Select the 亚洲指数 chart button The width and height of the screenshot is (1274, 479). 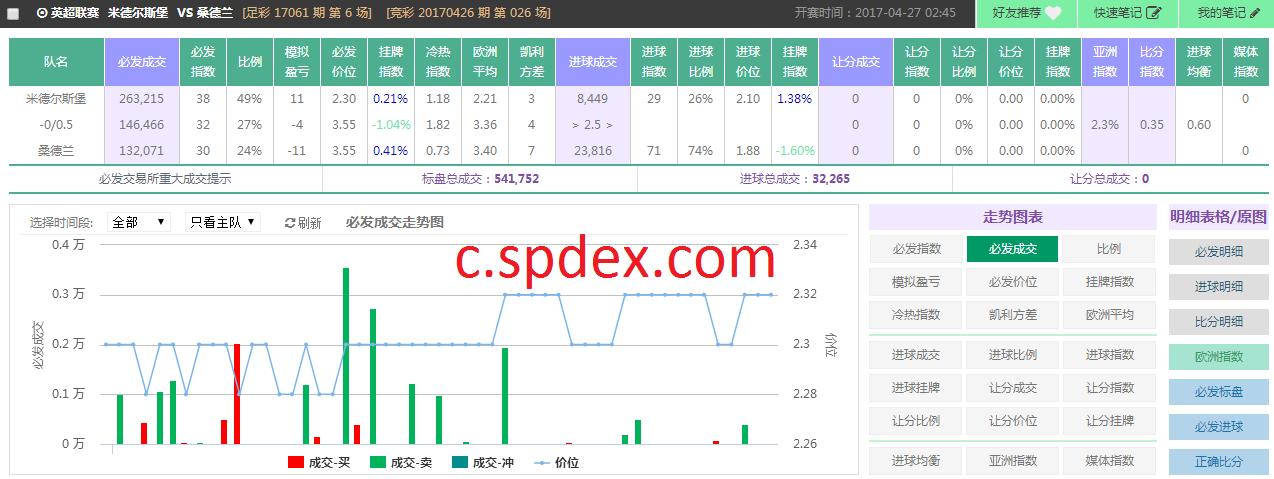pos(1012,460)
